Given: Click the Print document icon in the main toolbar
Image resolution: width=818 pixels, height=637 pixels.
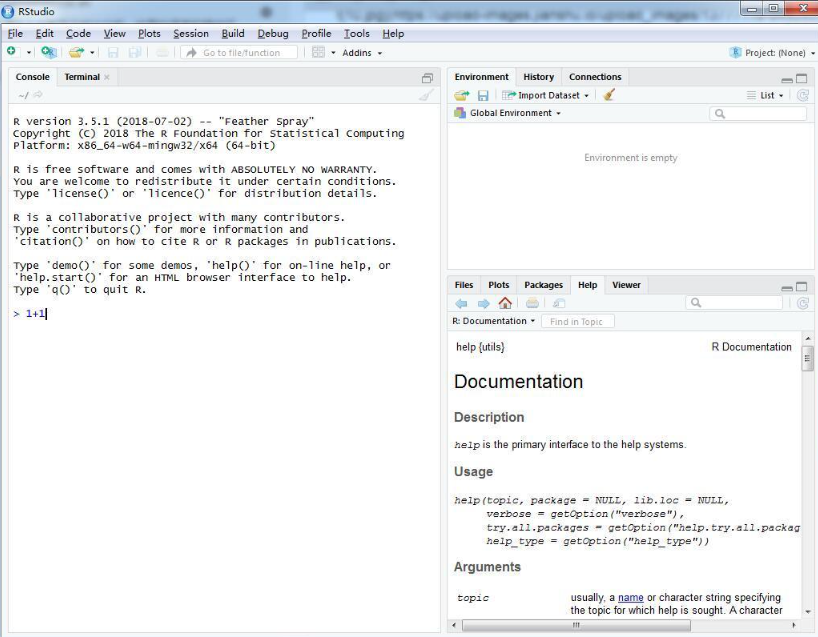Looking at the screenshot, I should click(x=162, y=52).
